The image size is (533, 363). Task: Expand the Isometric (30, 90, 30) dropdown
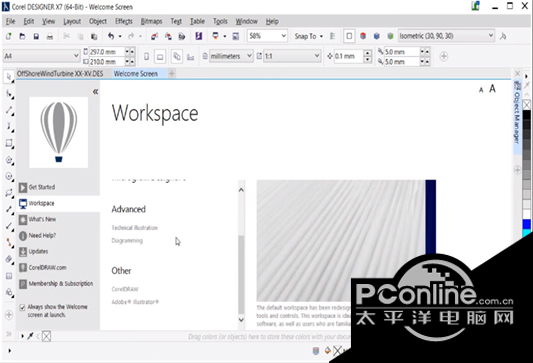[491, 36]
